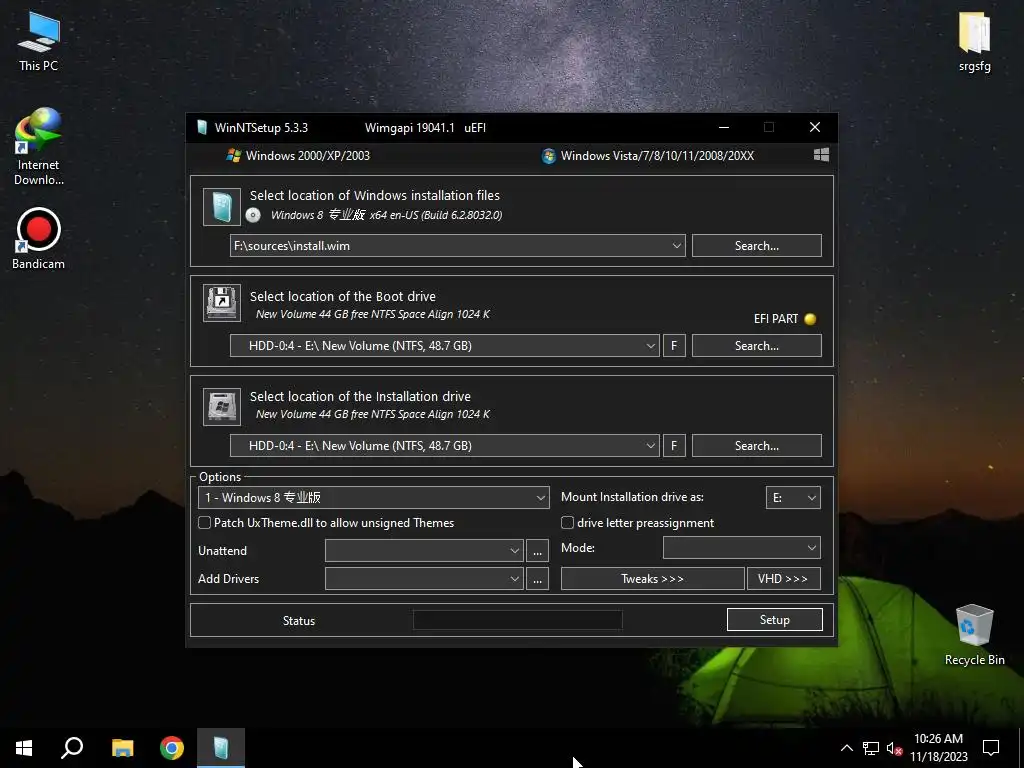Click the muted volume tray icon
This screenshot has height=768, width=1024.
pyautogui.click(x=894, y=748)
